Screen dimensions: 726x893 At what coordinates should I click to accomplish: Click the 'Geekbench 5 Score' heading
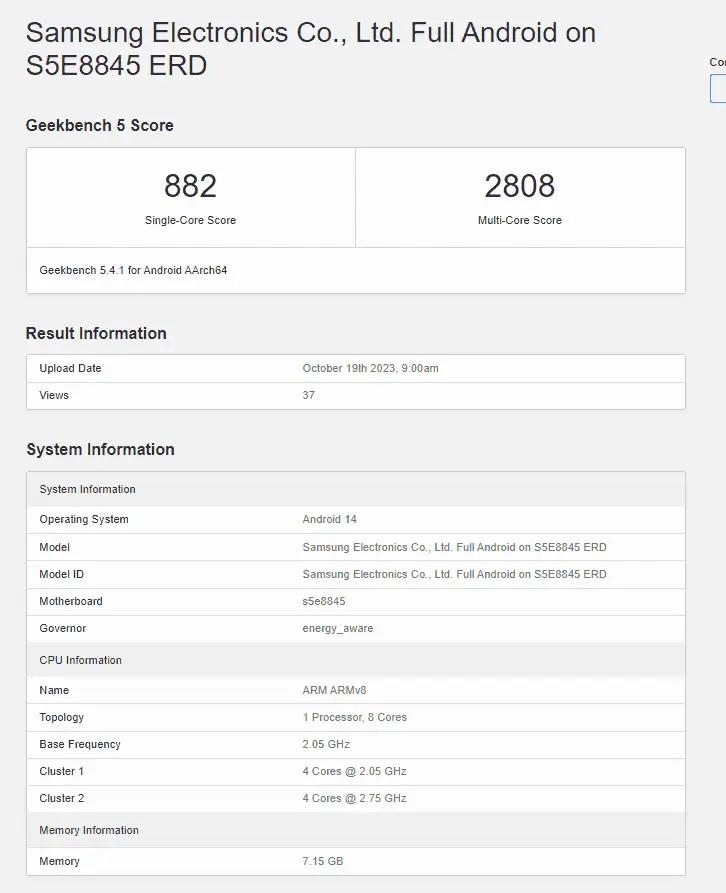(x=100, y=125)
